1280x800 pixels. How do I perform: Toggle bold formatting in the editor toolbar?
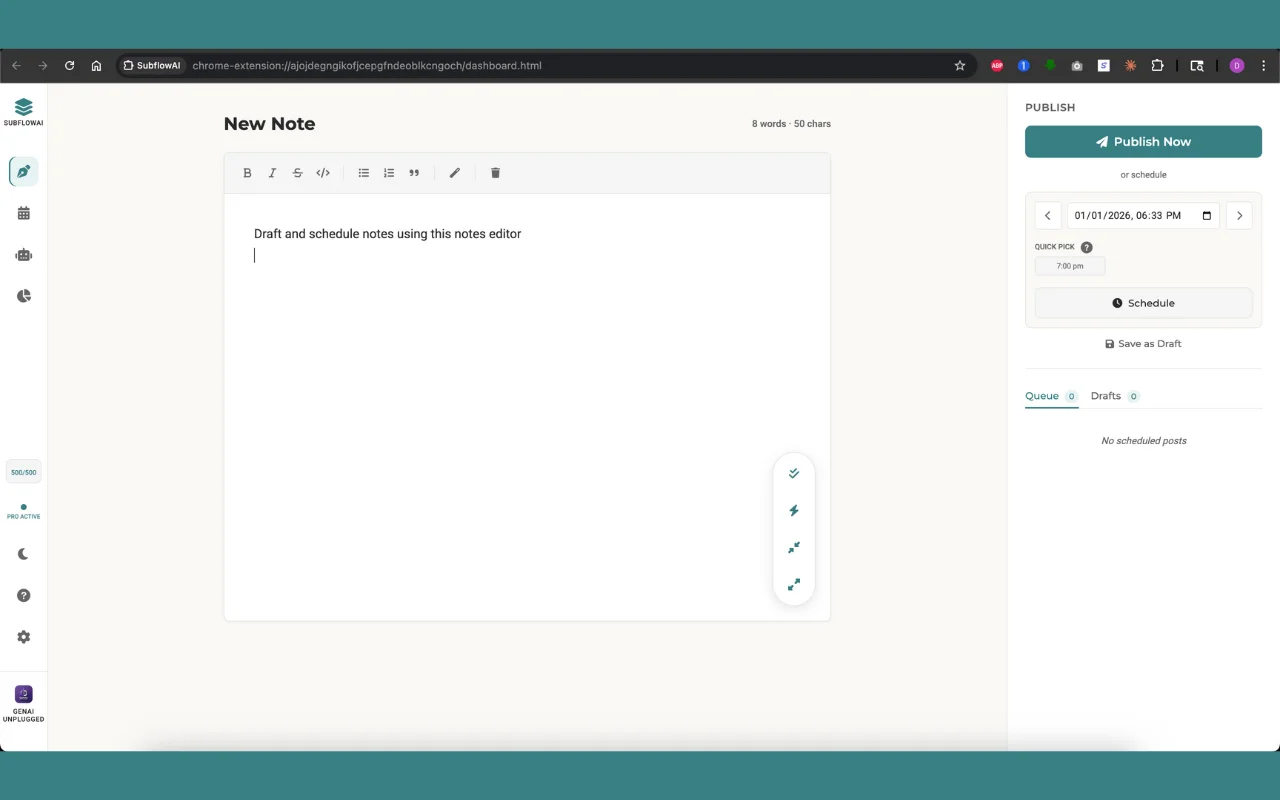(x=247, y=172)
